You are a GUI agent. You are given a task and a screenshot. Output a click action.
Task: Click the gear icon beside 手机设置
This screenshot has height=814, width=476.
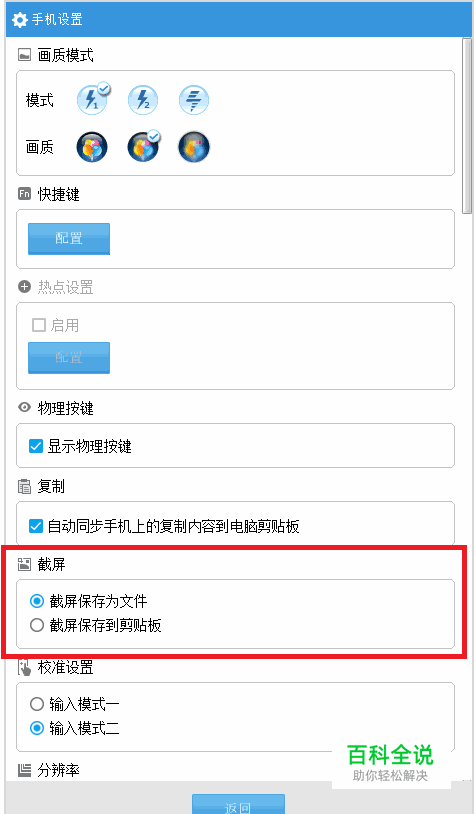pos(20,20)
